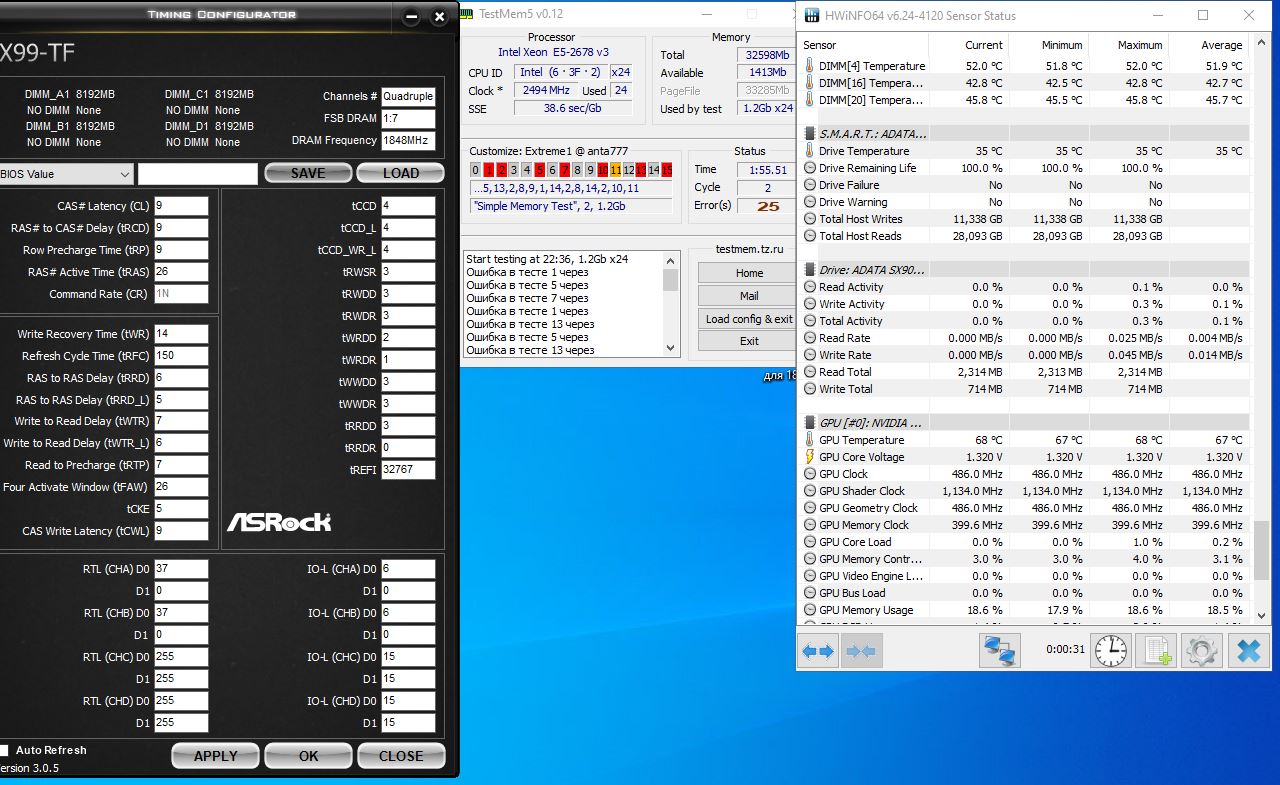
Task: Click the TestMem5 title bar app icon
Action: 467,15
